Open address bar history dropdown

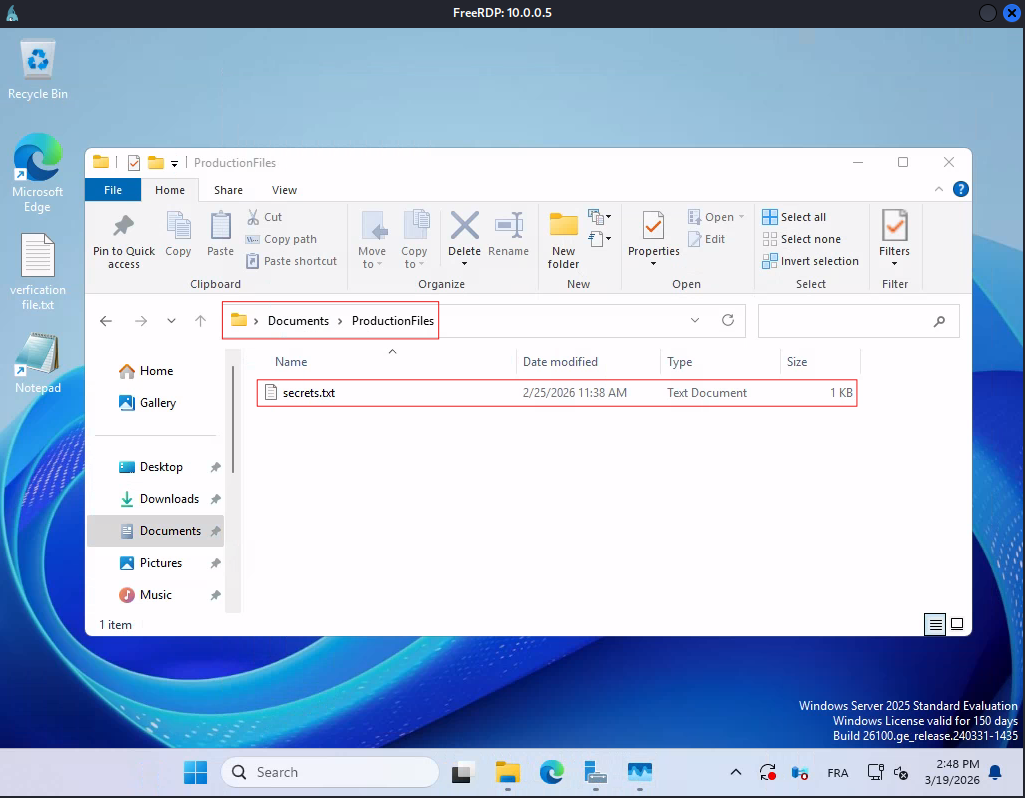(695, 321)
